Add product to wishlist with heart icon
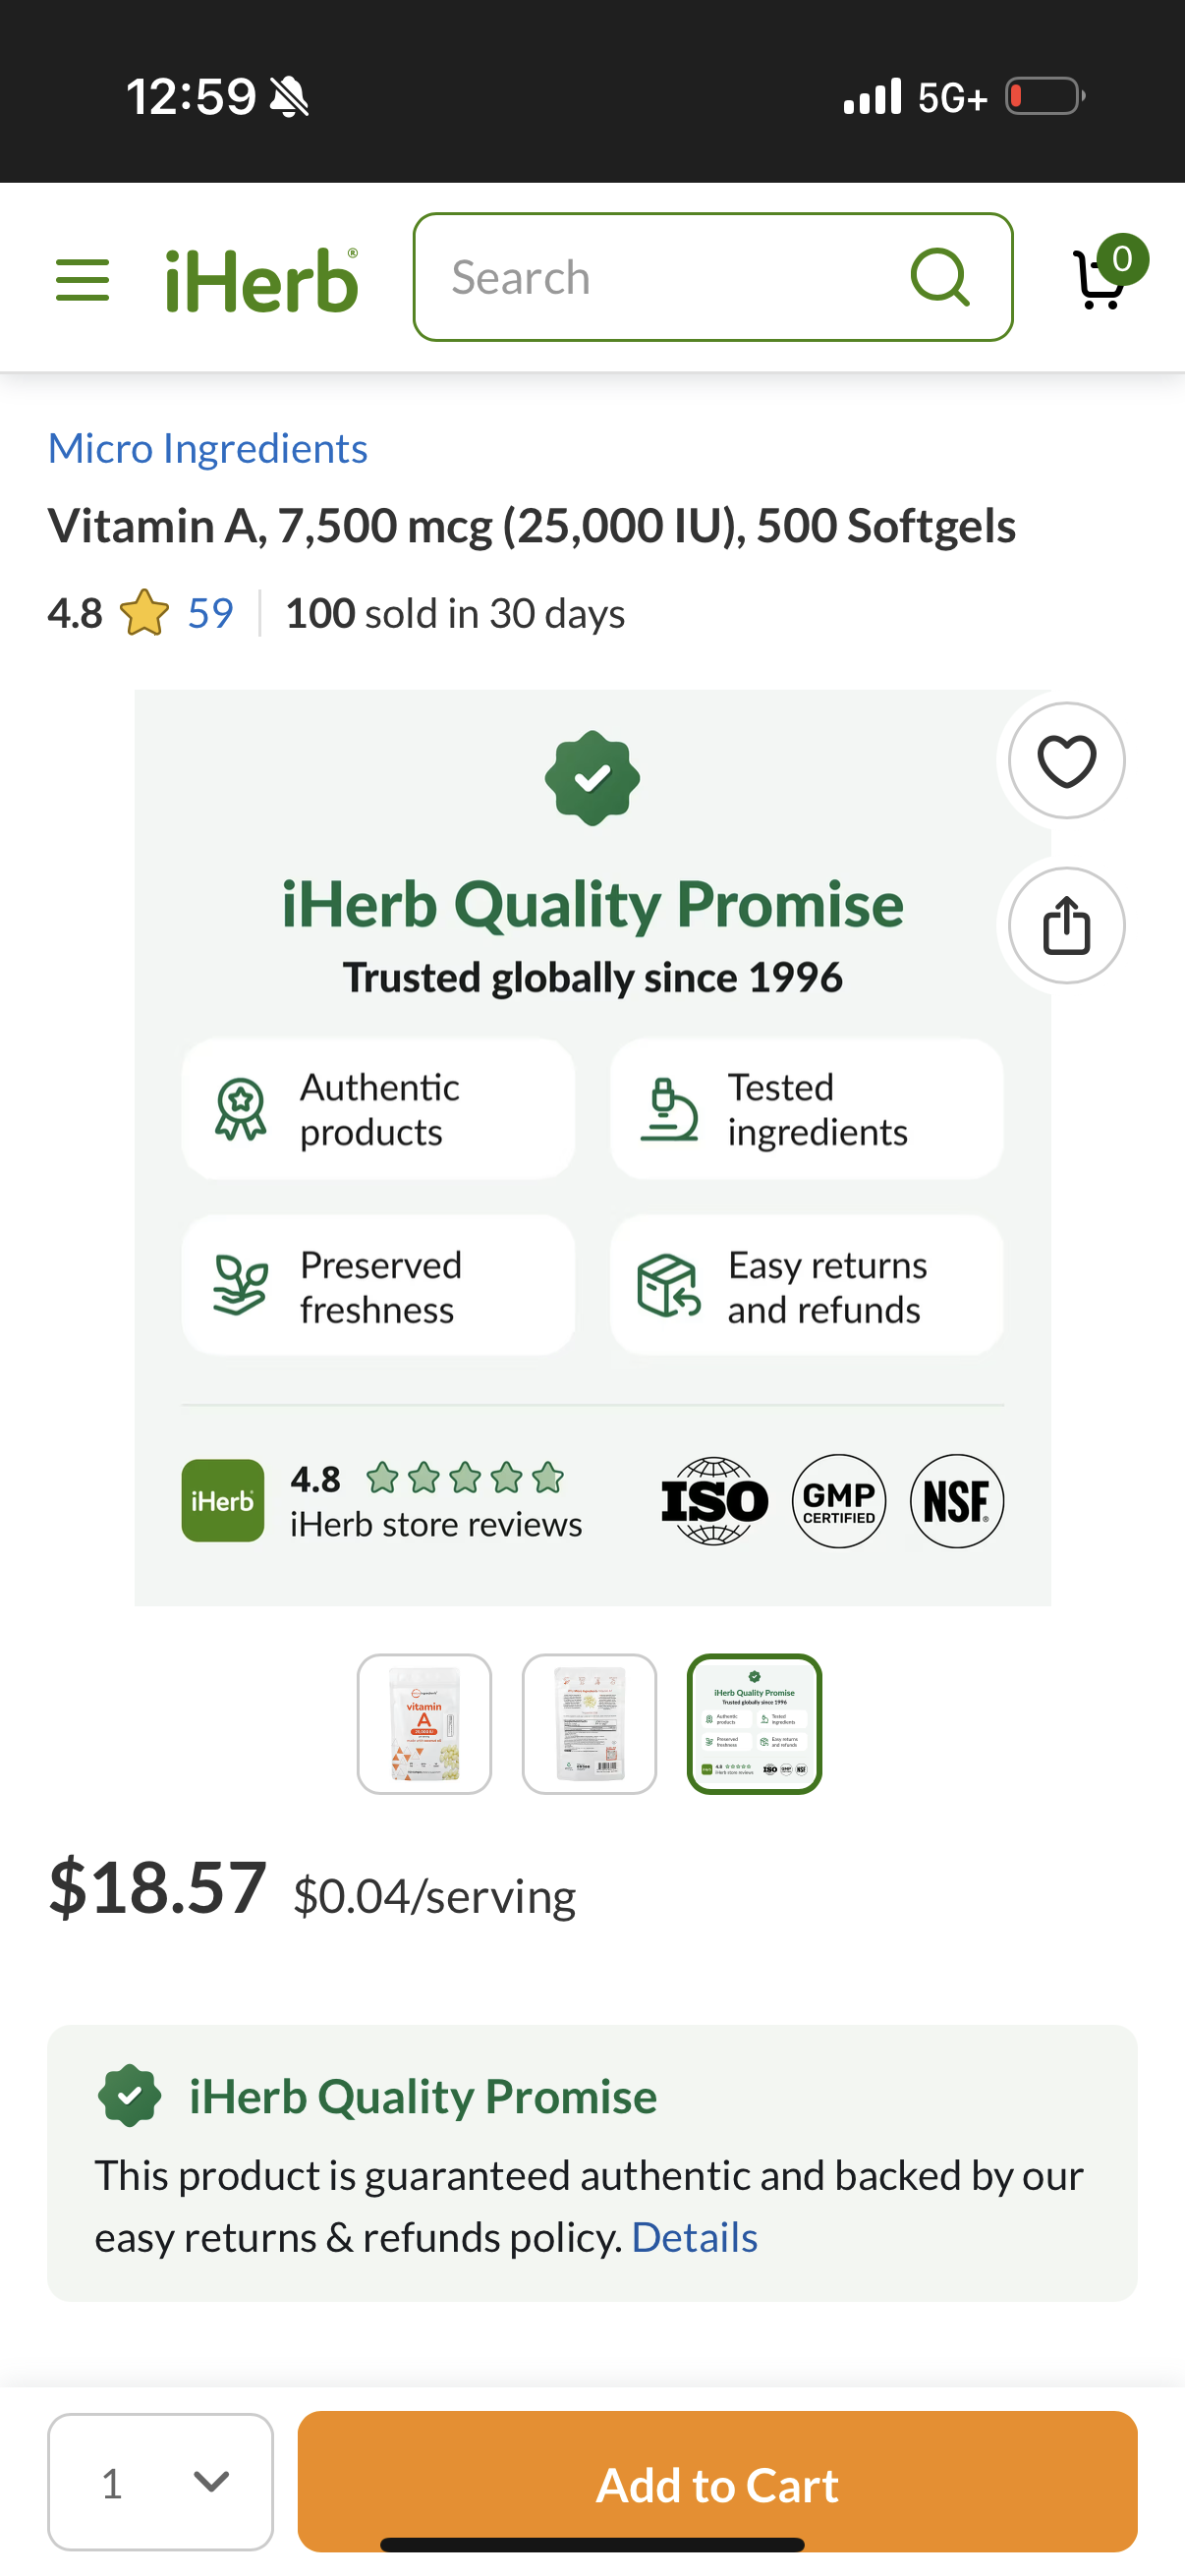The width and height of the screenshot is (1185, 2576). coord(1066,760)
